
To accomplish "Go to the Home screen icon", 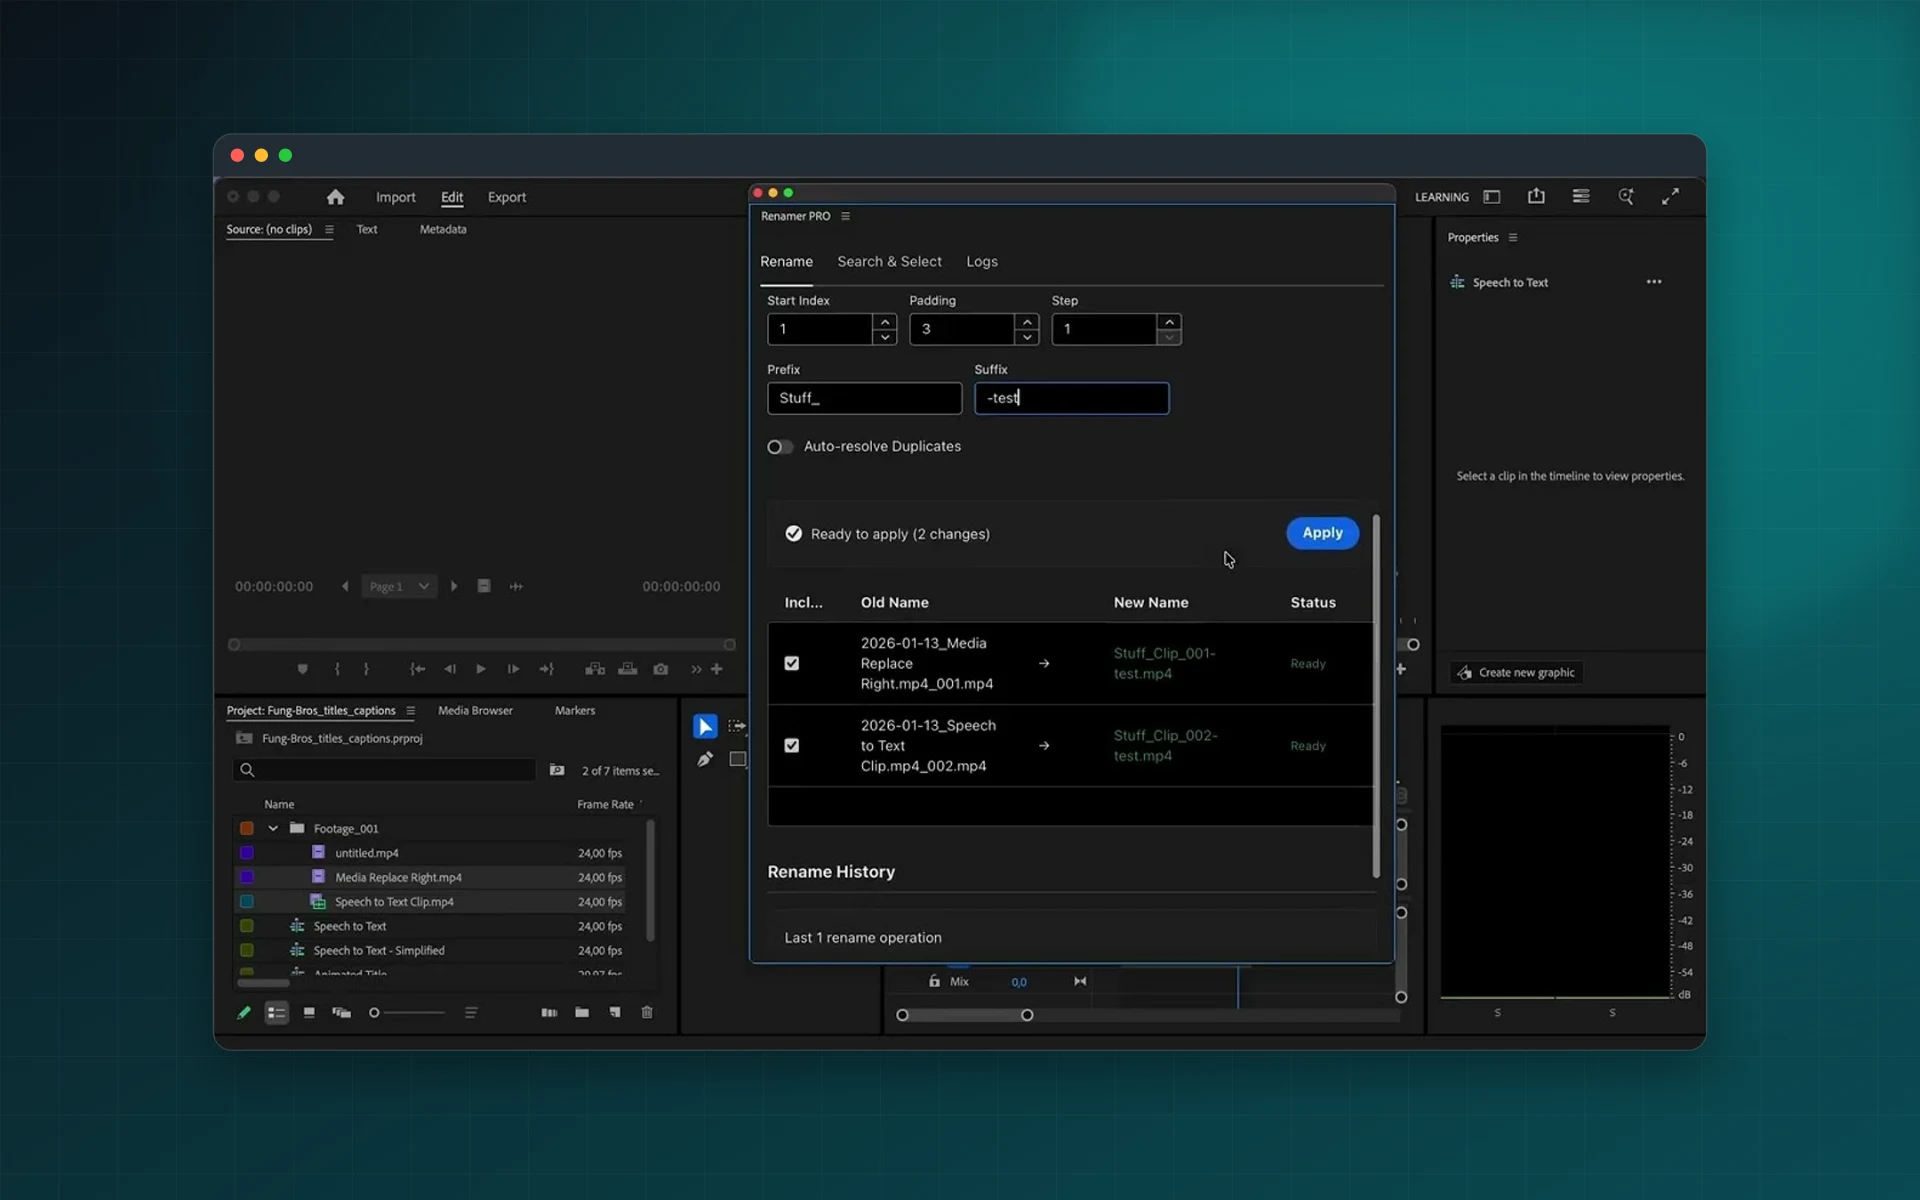I will (335, 197).
